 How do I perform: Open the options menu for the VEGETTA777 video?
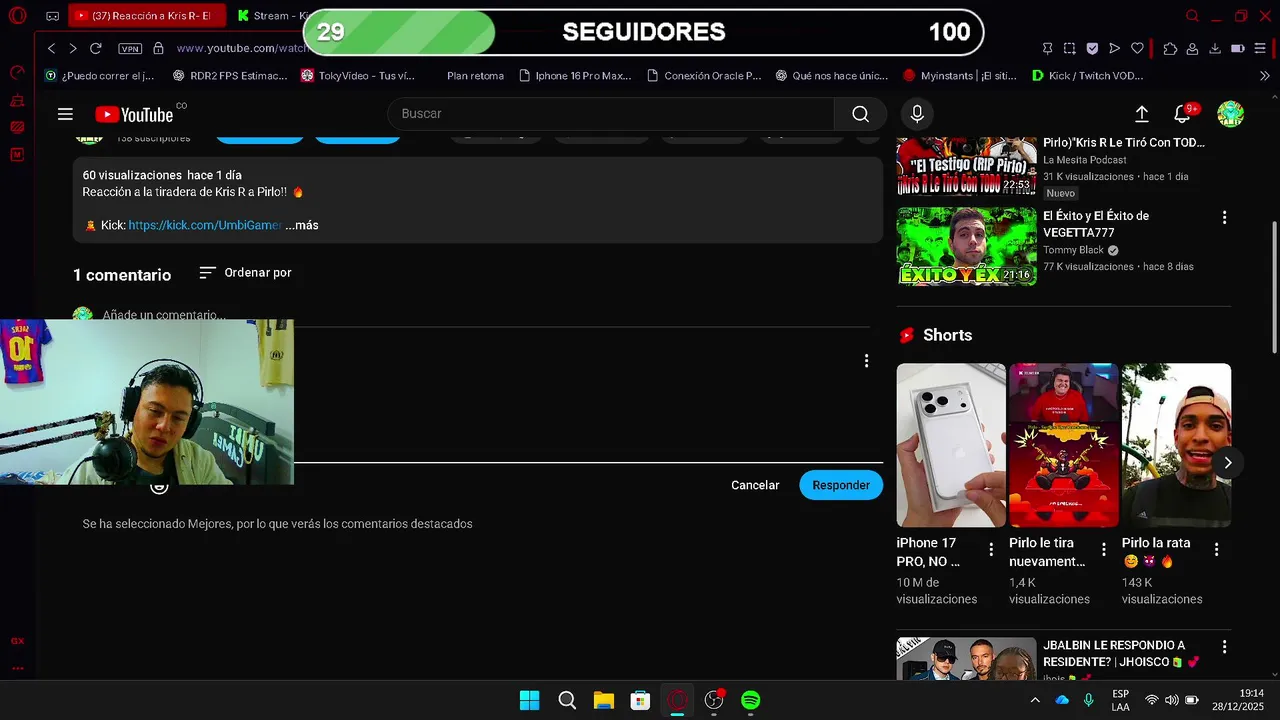(x=1224, y=217)
